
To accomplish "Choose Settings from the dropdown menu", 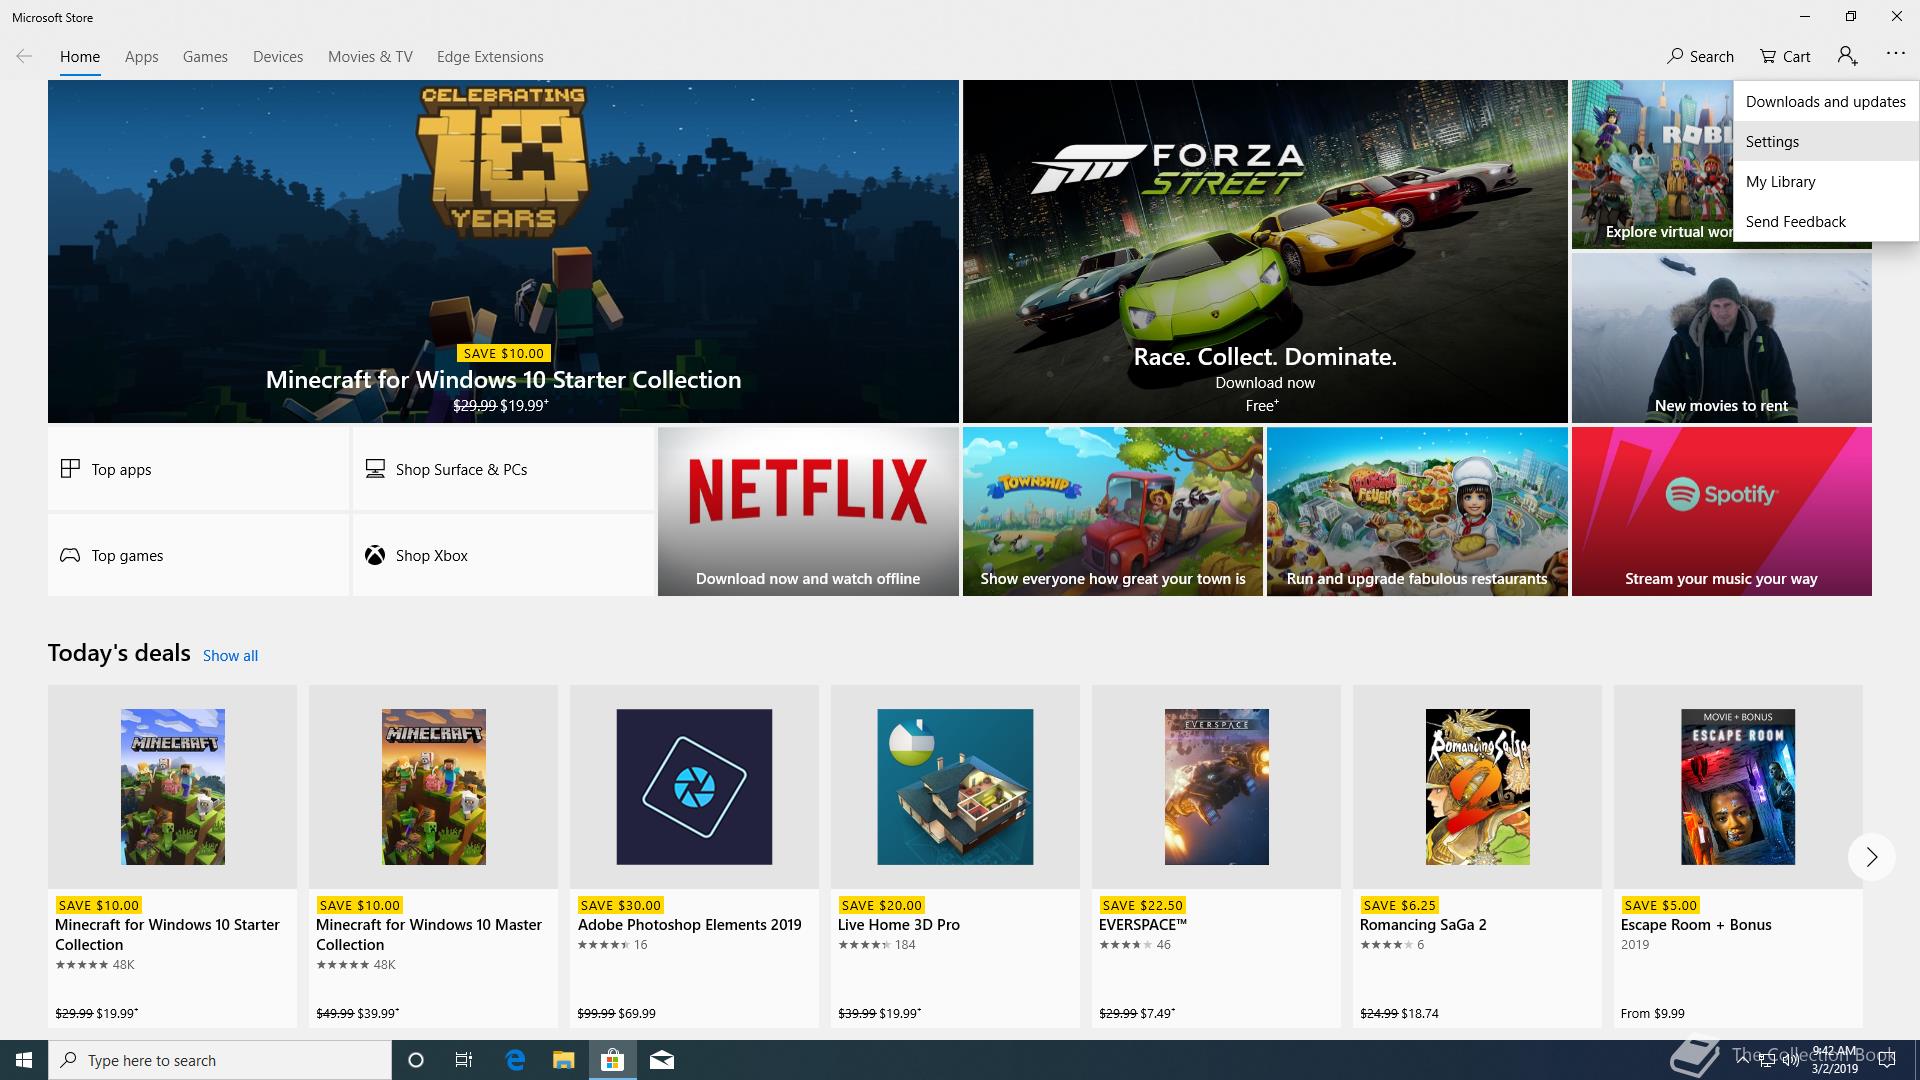I will [1825, 142].
